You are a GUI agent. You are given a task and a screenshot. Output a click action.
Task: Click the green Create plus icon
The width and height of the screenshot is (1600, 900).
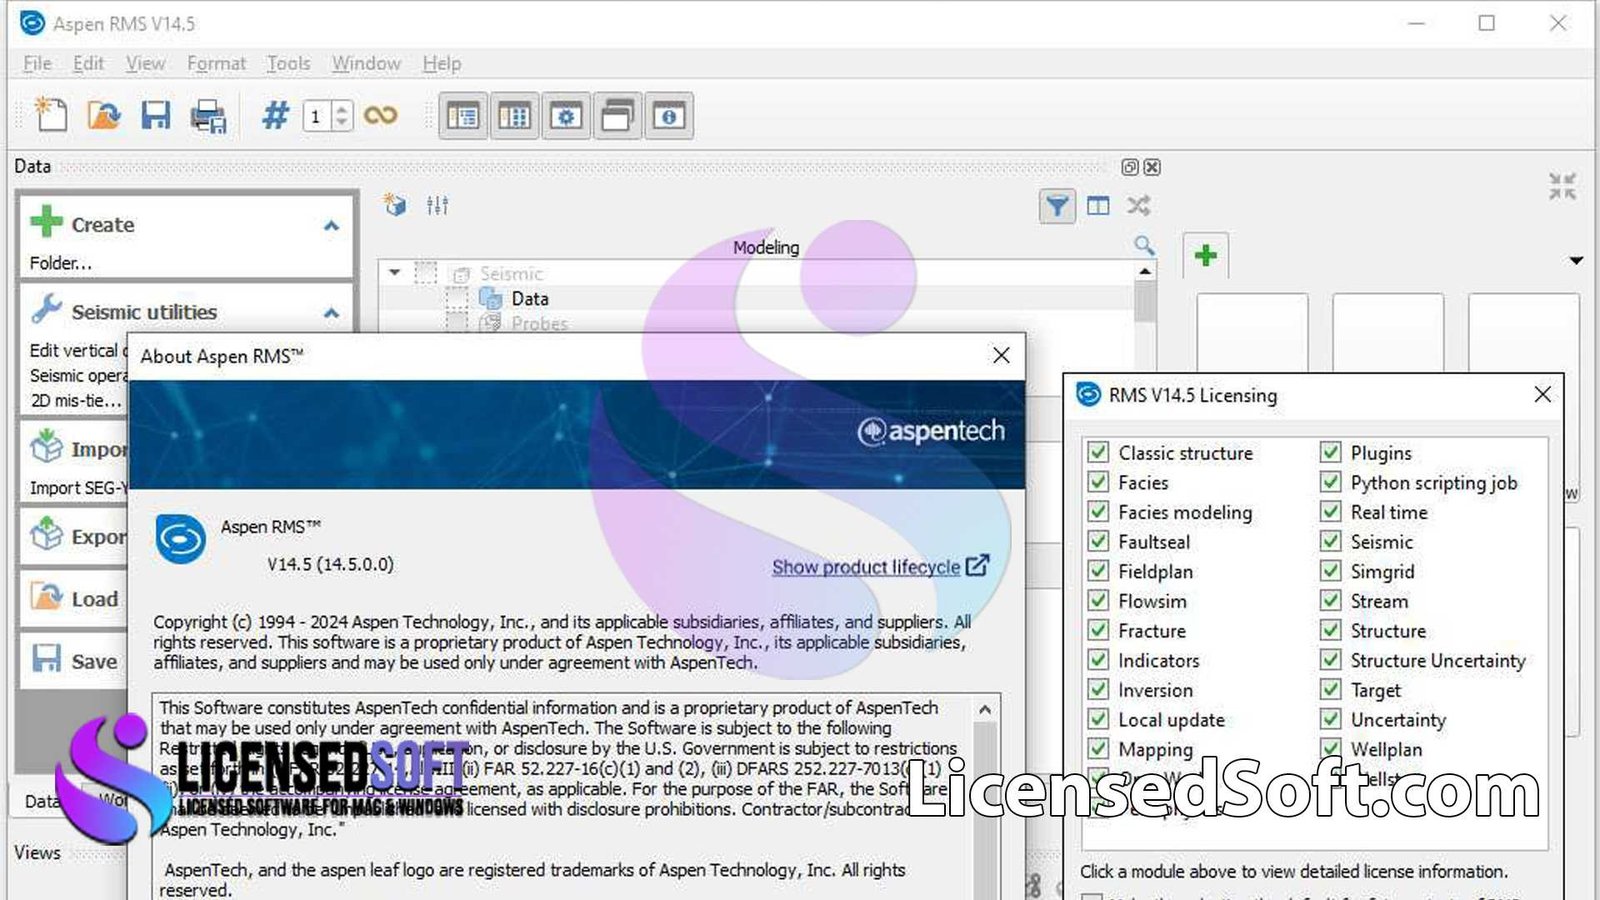[46, 222]
